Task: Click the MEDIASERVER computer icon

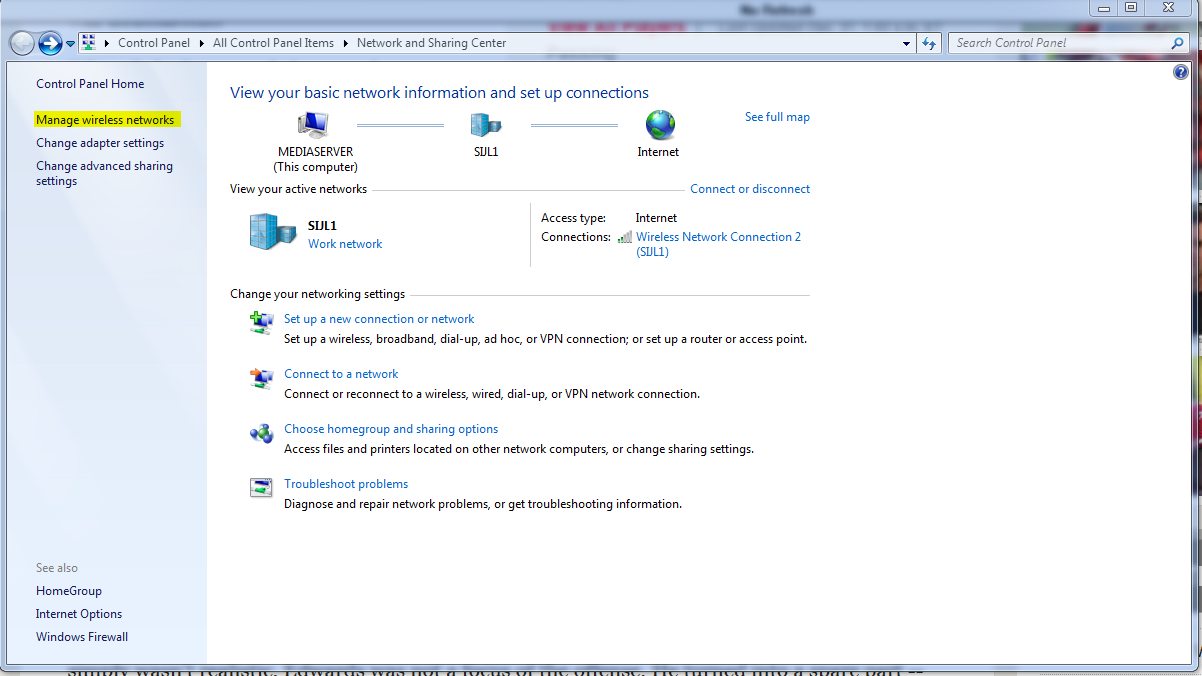Action: click(314, 125)
